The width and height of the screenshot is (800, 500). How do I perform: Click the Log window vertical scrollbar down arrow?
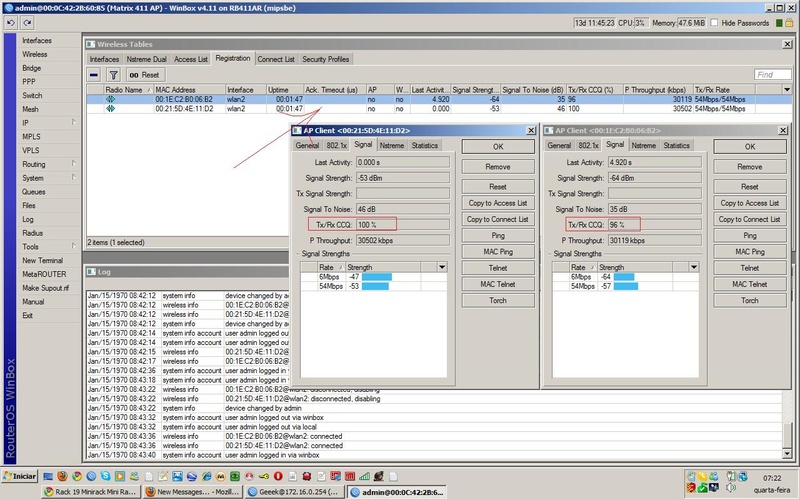point(786,454)
